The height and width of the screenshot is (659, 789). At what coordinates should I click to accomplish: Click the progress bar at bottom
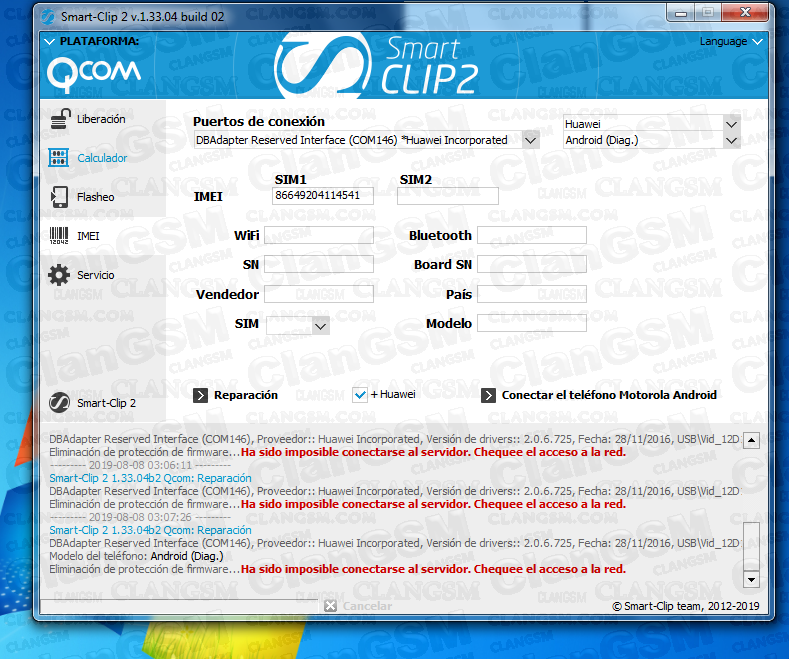click(x=179, y=606)
